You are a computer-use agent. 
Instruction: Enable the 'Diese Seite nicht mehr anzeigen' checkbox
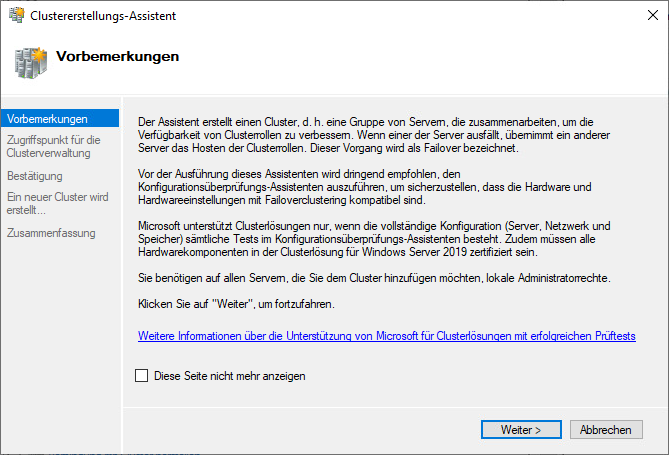point(142,376)
